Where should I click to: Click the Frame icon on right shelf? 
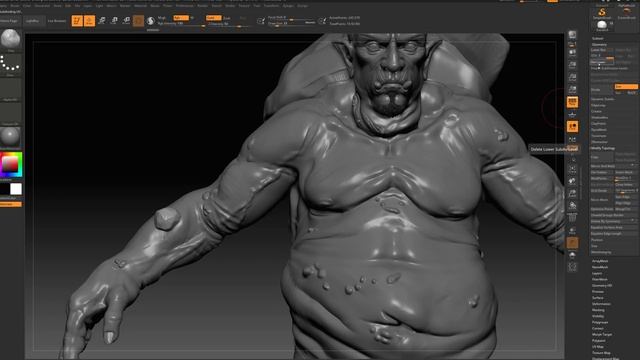tap(572, 169)
